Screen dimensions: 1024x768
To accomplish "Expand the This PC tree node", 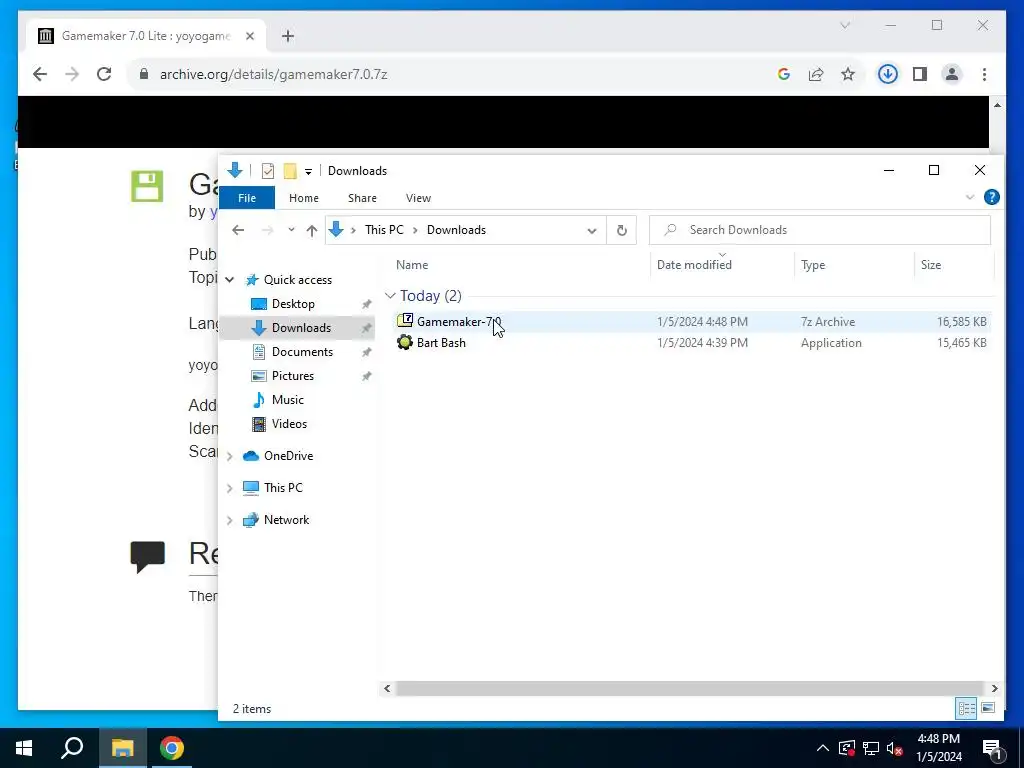I will pyautogui.click(x=230, y=488).
